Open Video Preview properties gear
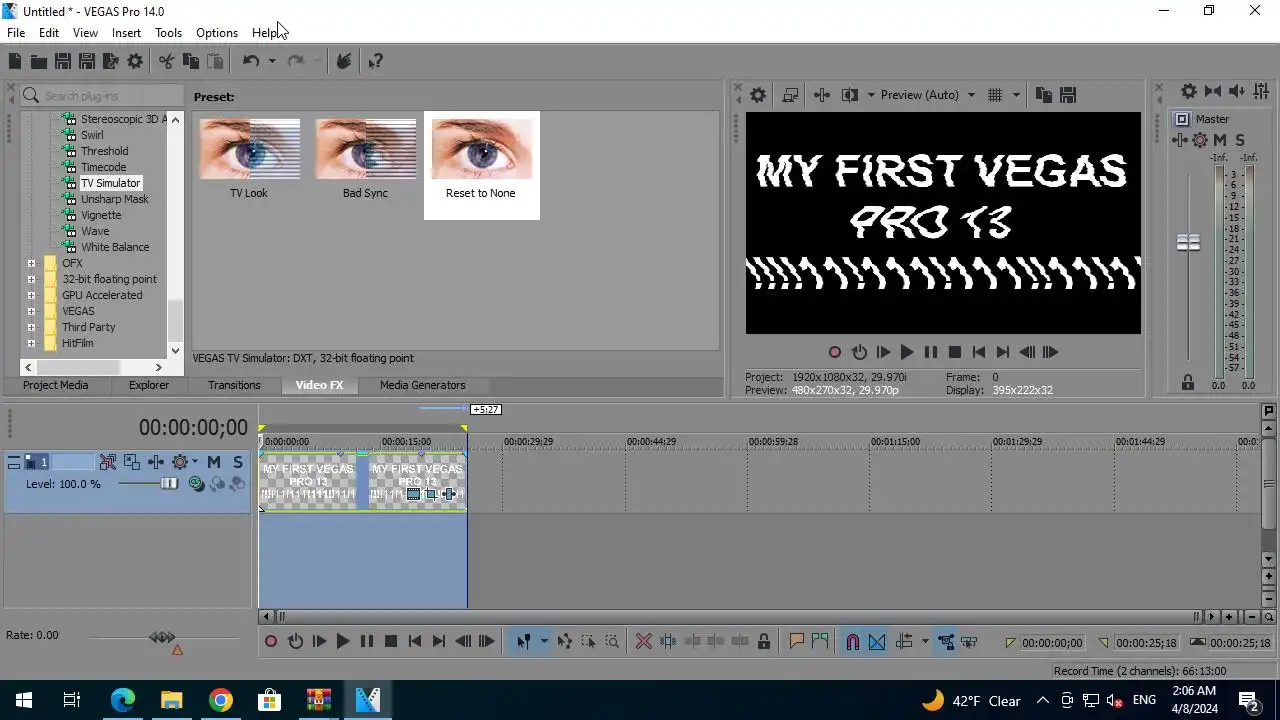This screenshot has width=1280, height=720. [x=758, y=95]
